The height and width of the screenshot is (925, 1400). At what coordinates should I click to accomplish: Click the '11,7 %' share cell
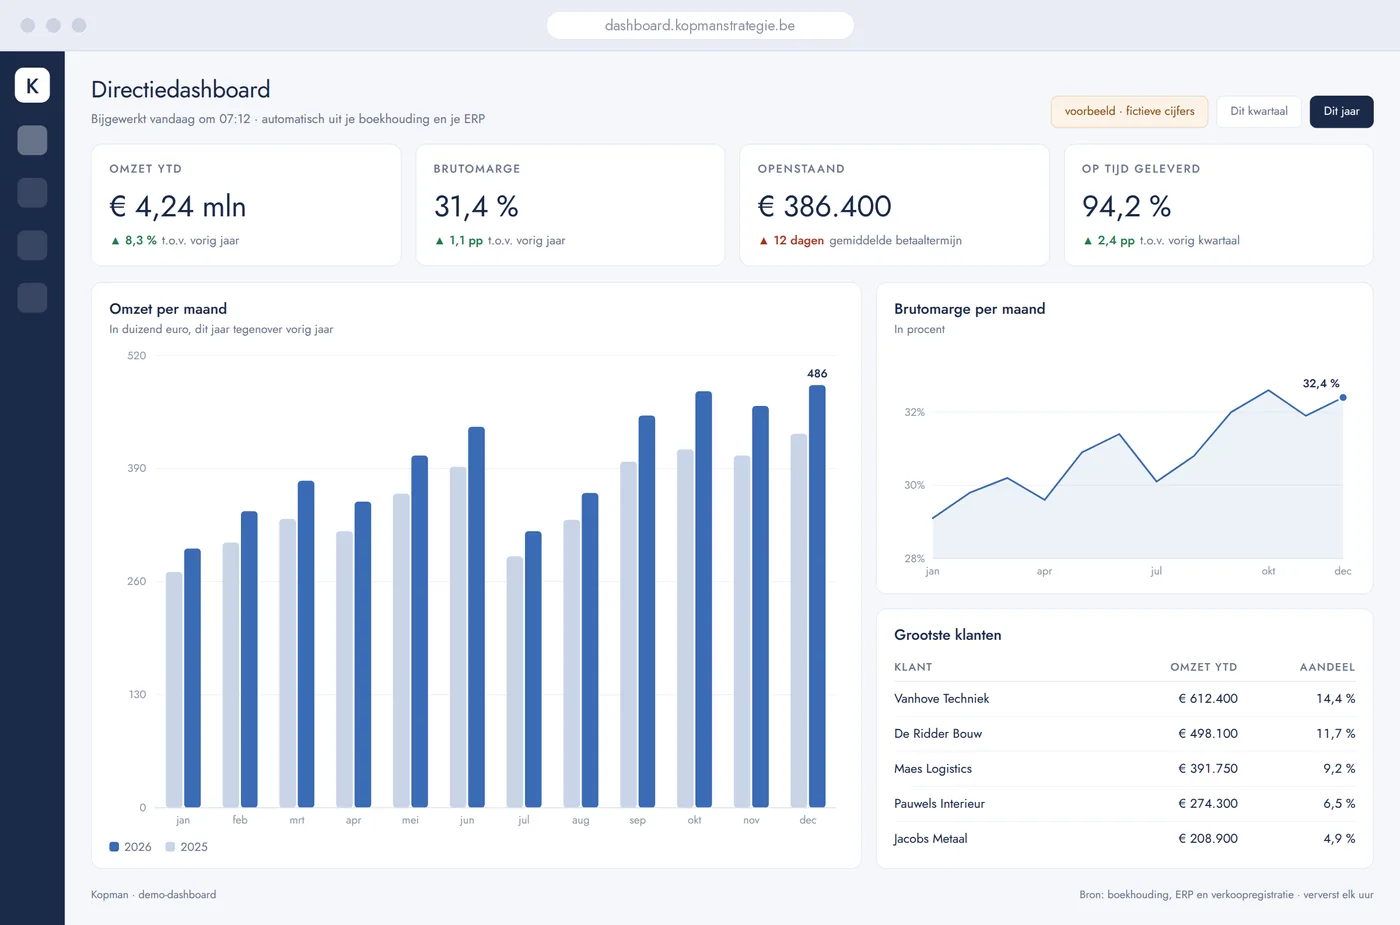1336,734
